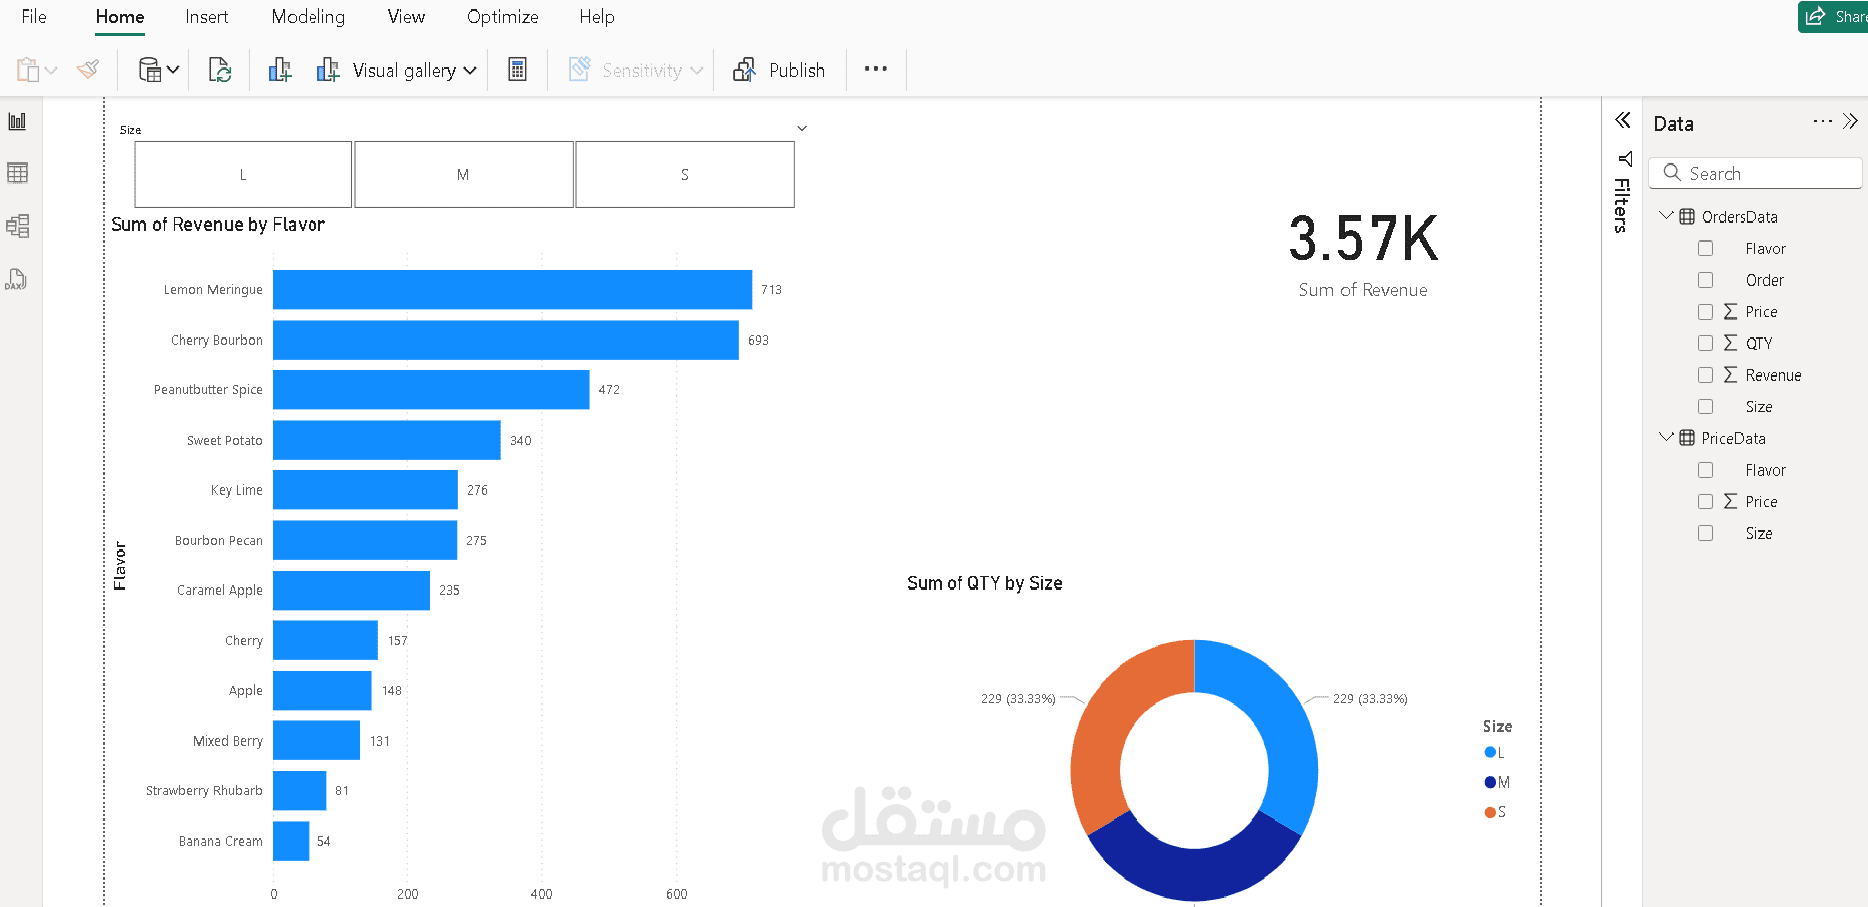
Task: Click the Visual gallery chart icon
Action: point(328,70)
